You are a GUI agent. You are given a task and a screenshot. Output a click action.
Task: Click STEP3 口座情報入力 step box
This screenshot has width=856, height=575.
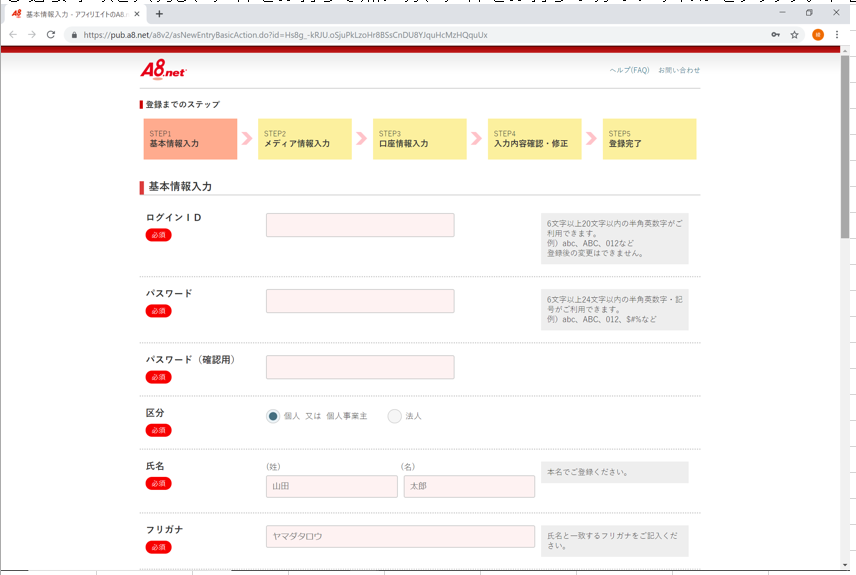pos(420,139)
